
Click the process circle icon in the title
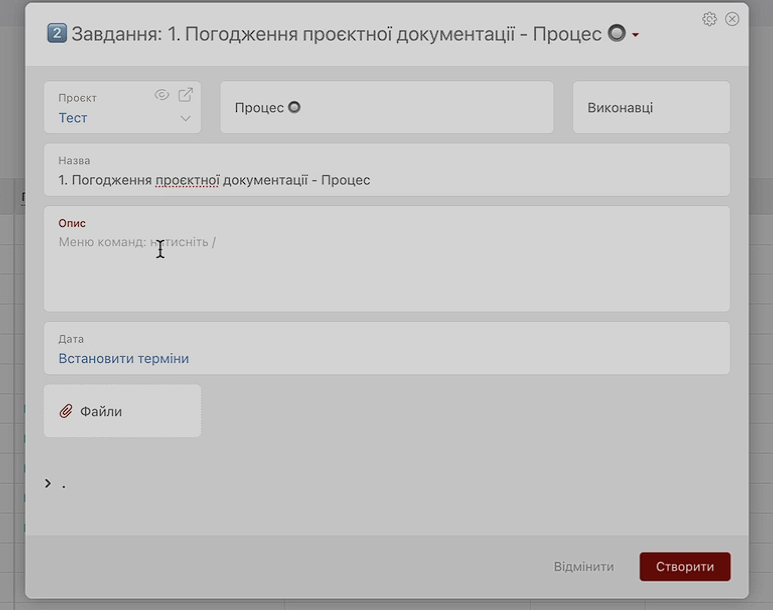pos(617,33)
